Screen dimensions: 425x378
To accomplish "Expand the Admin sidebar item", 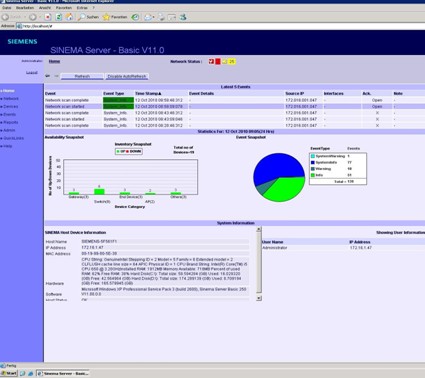I will [x=8, y=130].
